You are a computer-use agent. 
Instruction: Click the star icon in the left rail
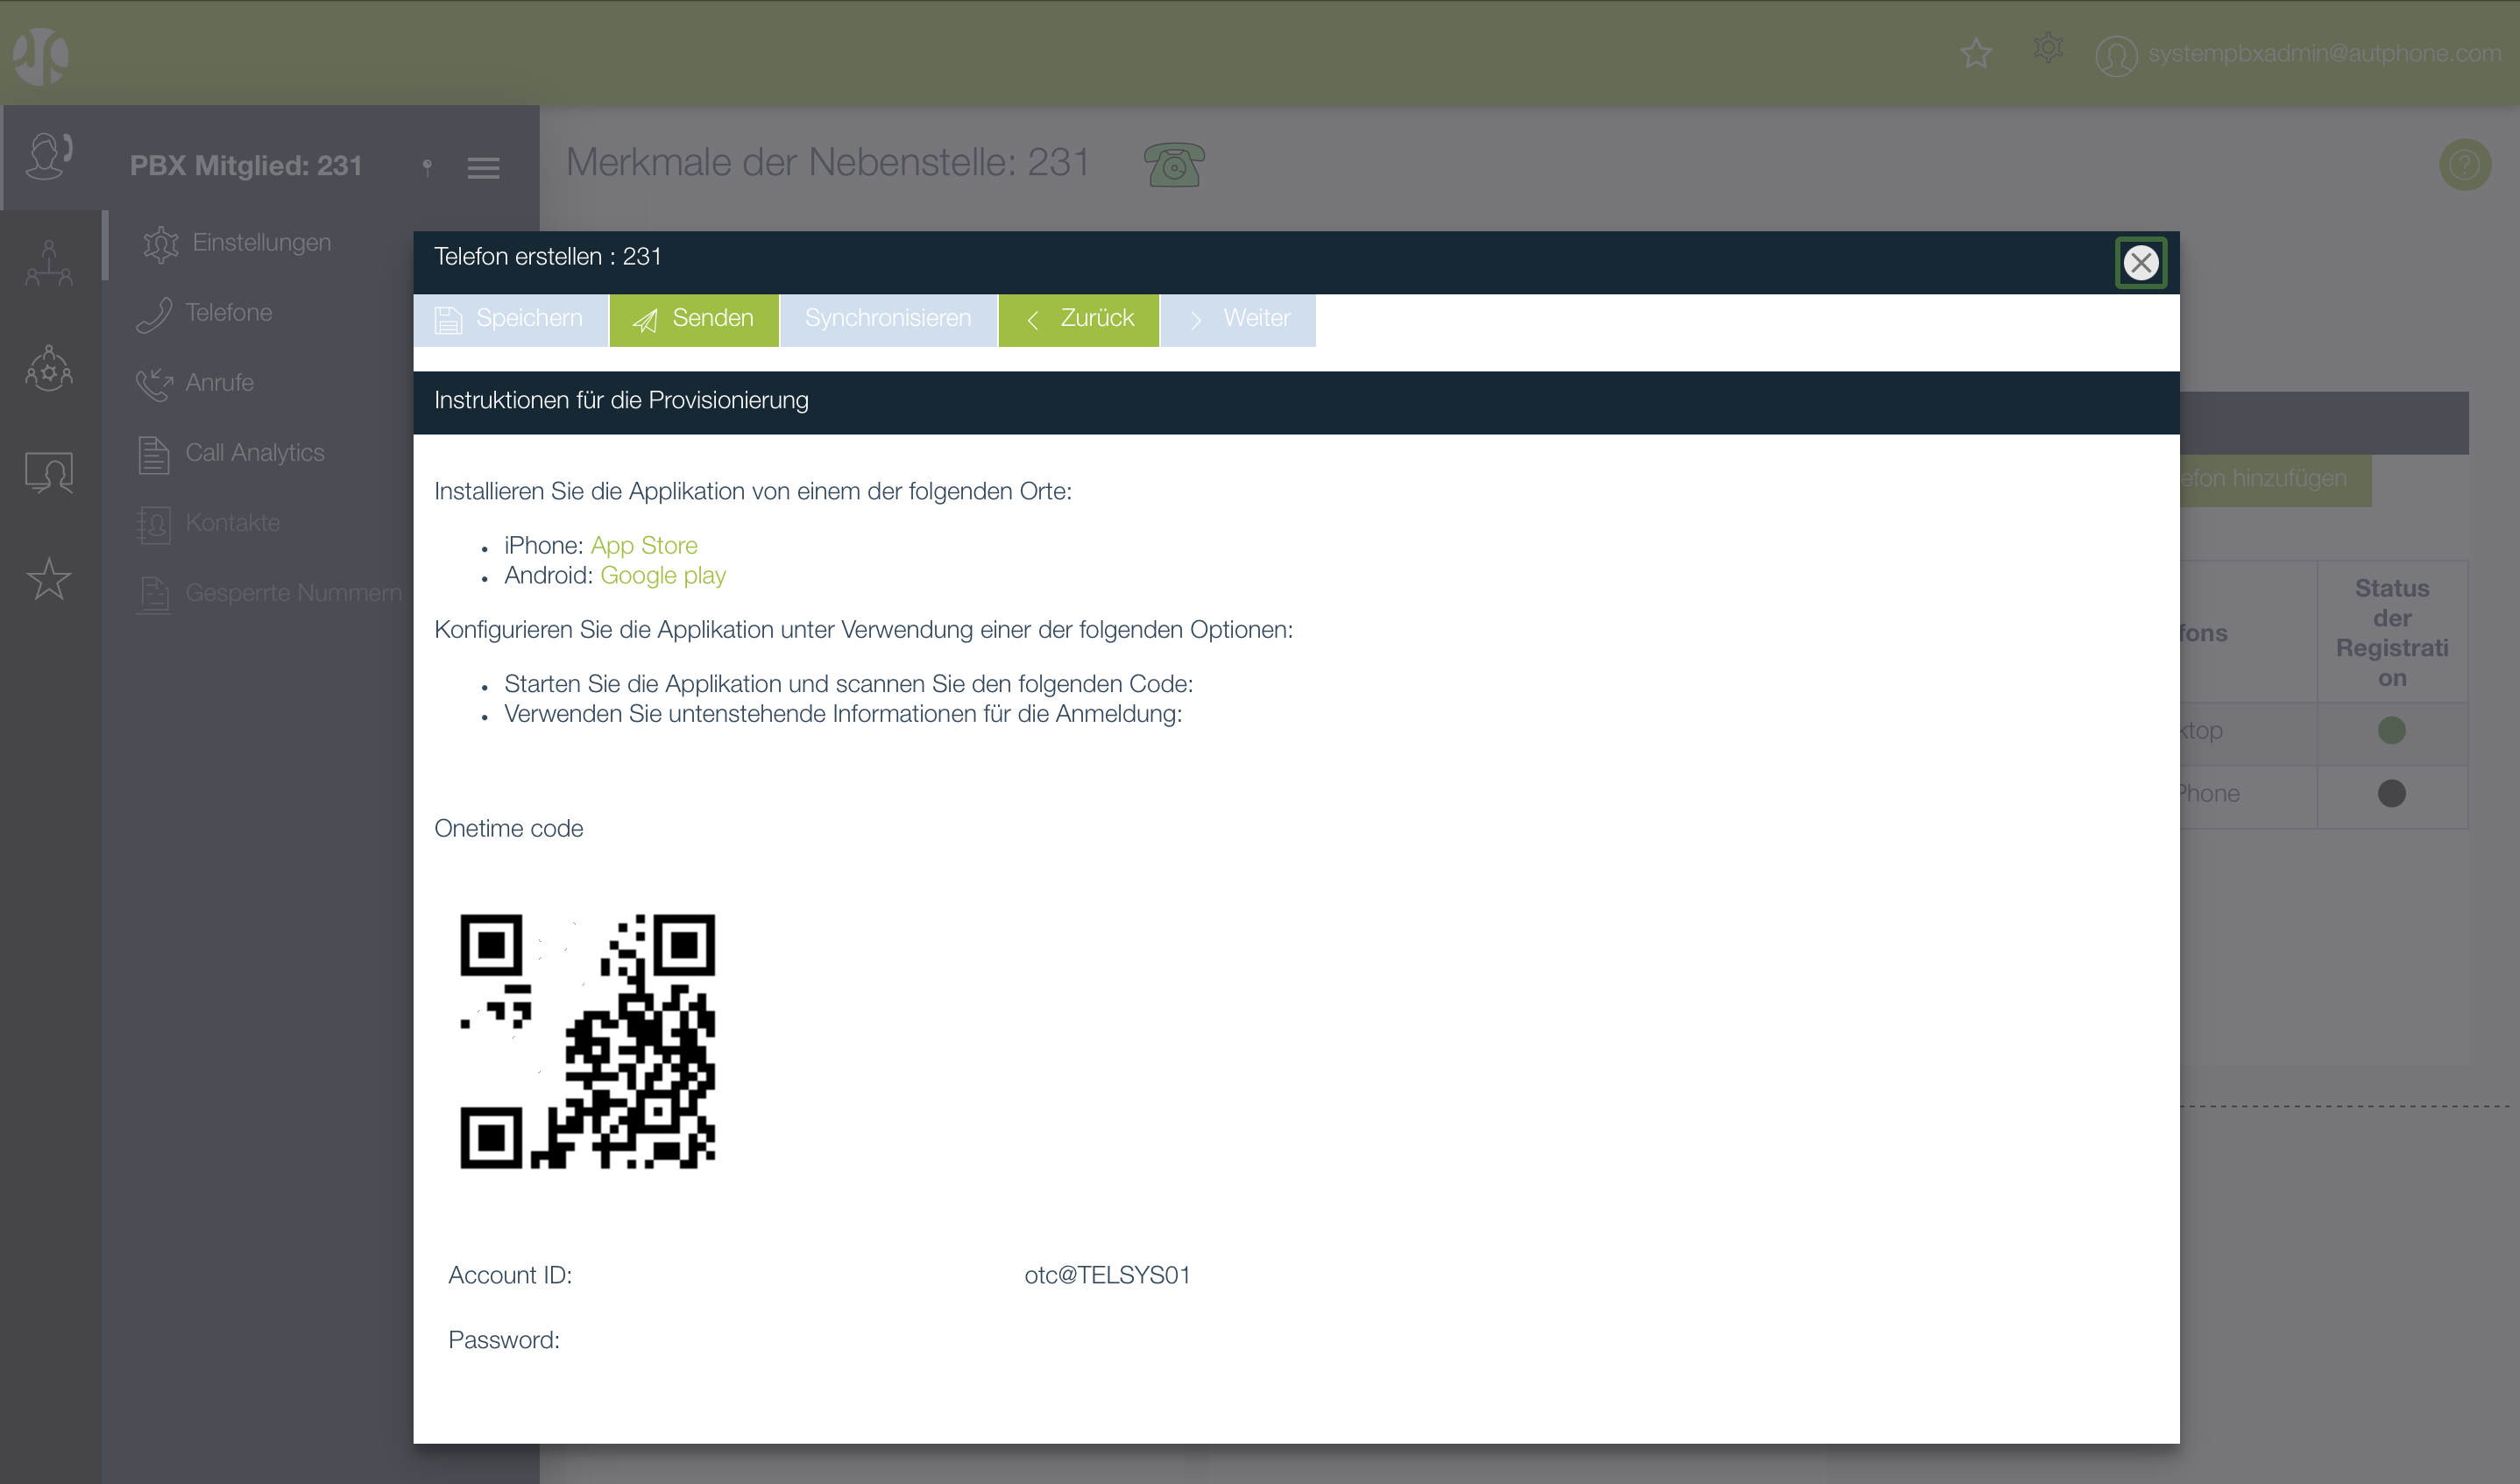tap(49, 579)
